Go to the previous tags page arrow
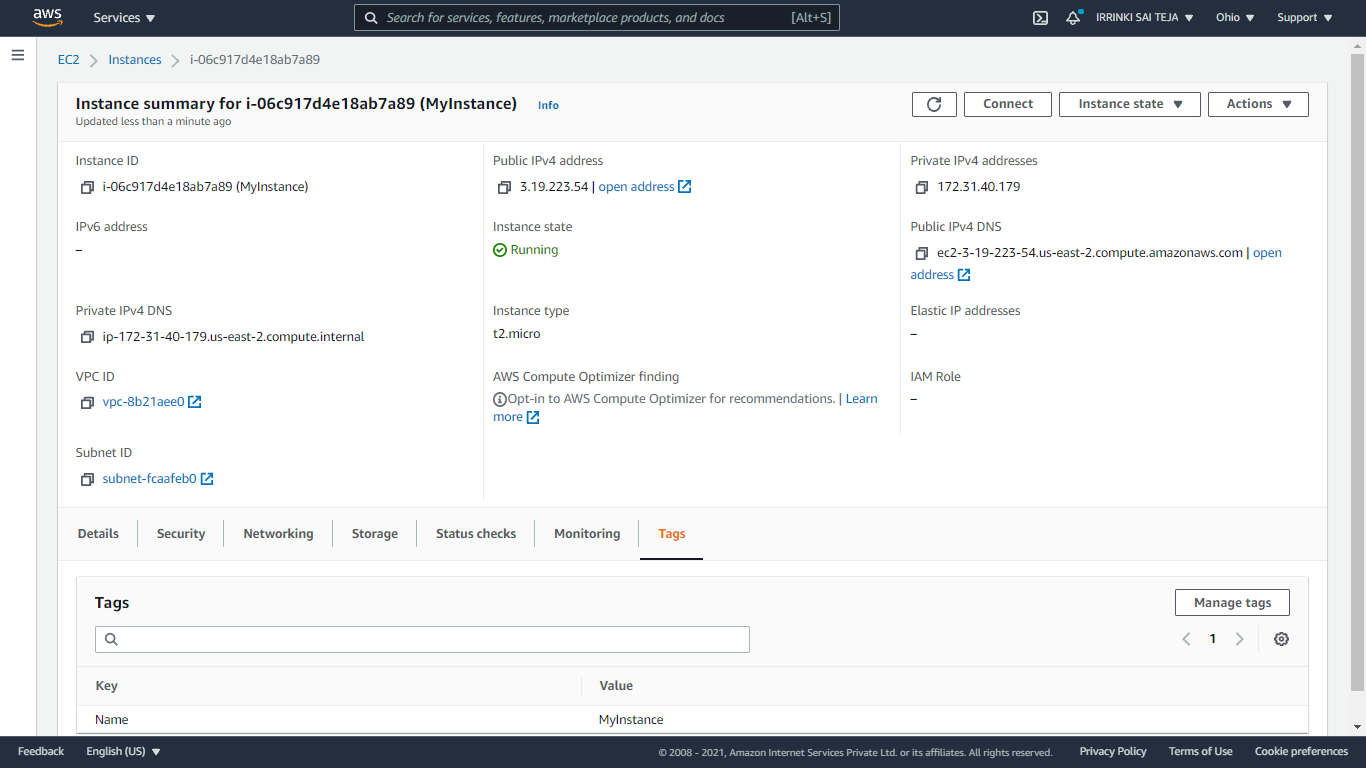Viewport: 1366px width, 768px height. (1186, 639)
